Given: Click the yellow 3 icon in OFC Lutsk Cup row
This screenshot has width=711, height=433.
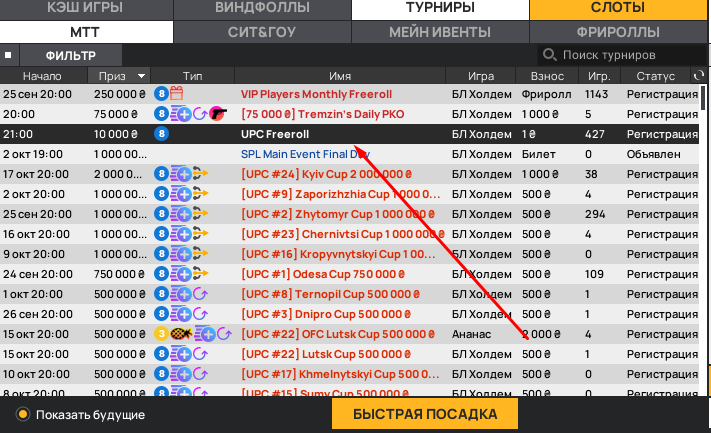Looking at the screenshot, I should tap(161, 334).
